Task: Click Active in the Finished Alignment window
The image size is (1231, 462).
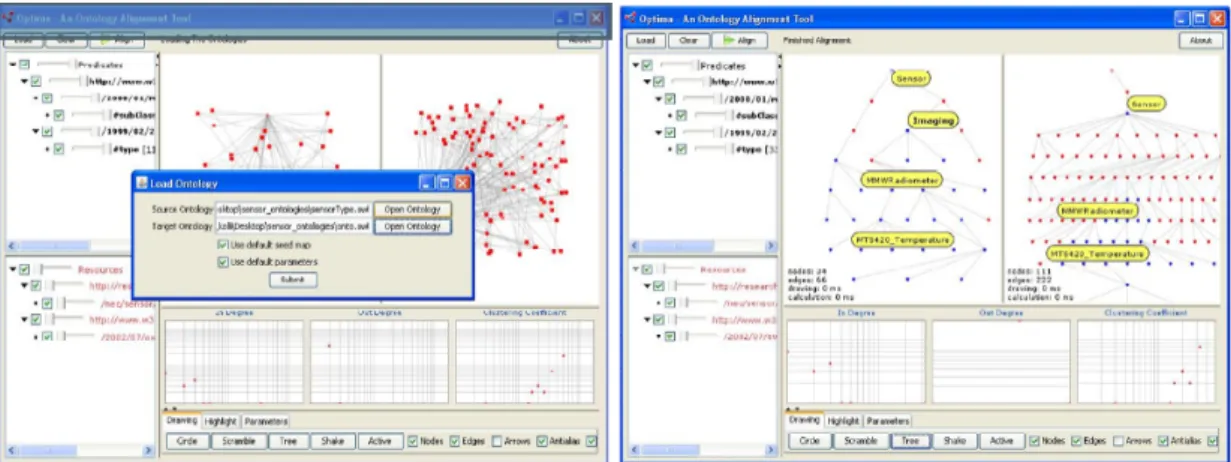Action: coord(1002,440)
